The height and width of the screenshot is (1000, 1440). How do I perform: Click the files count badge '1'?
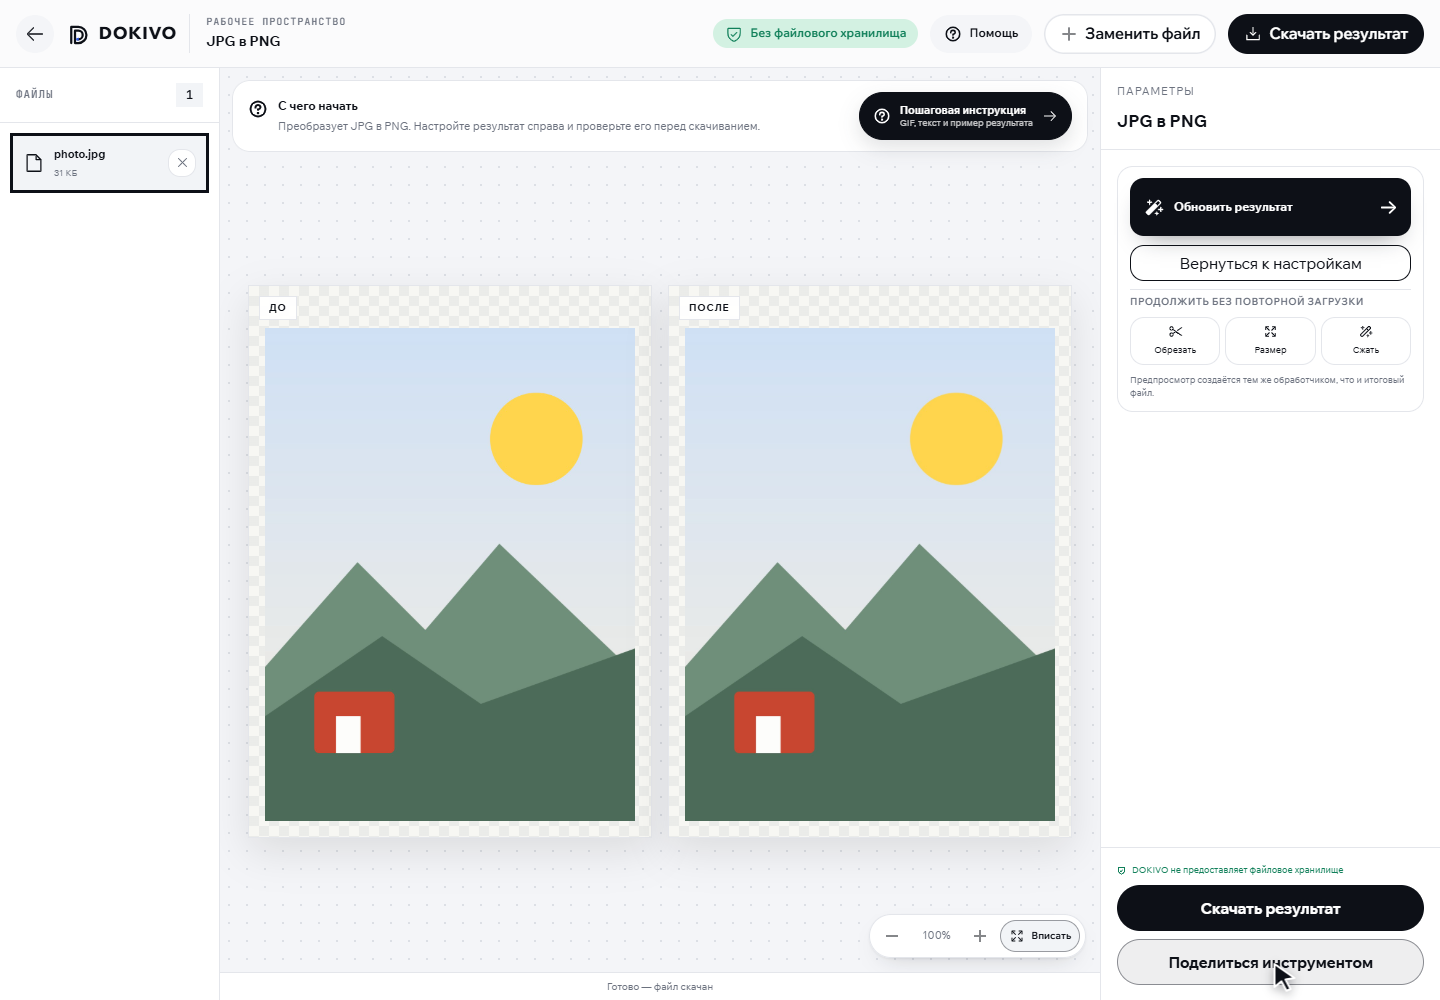point(189,95)
